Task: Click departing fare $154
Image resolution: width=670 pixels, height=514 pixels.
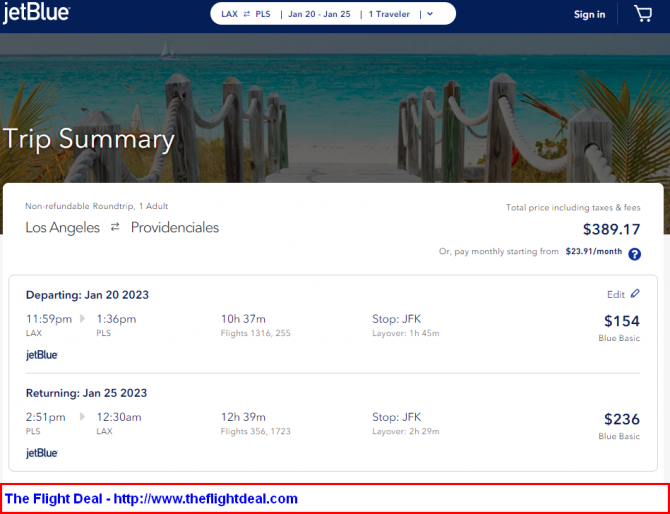Action: tap(622, 321)
